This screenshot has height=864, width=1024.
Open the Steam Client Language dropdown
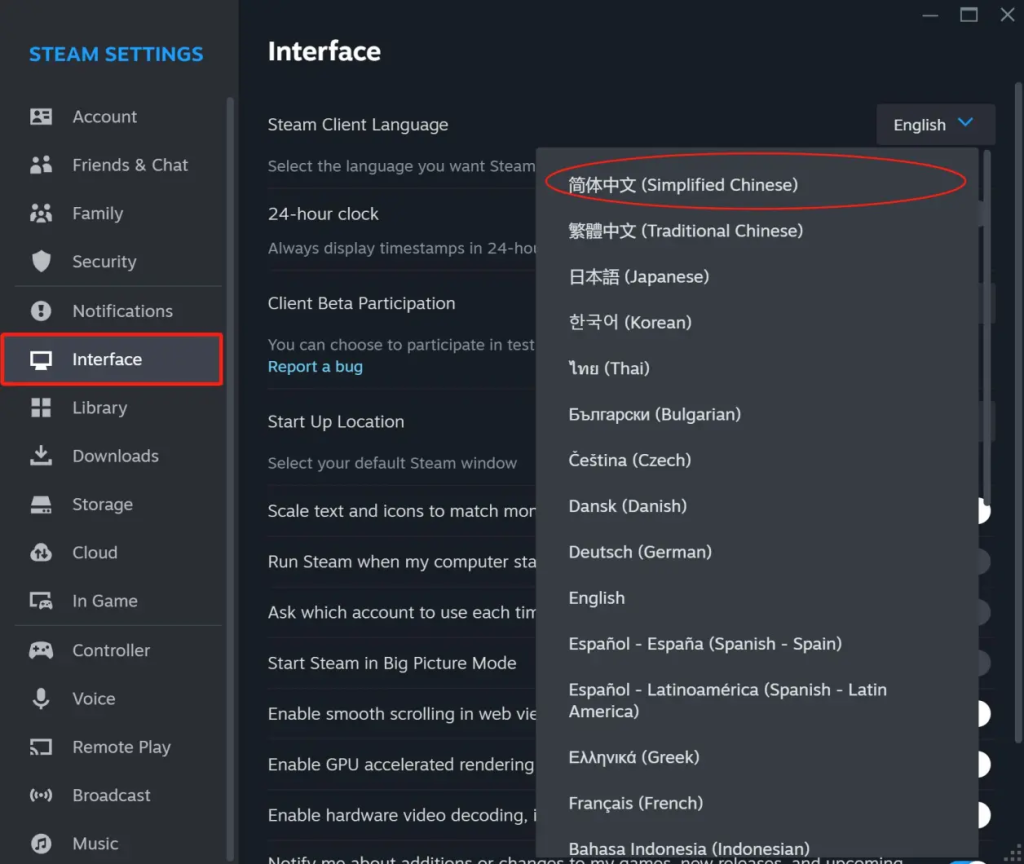[935, 124]
